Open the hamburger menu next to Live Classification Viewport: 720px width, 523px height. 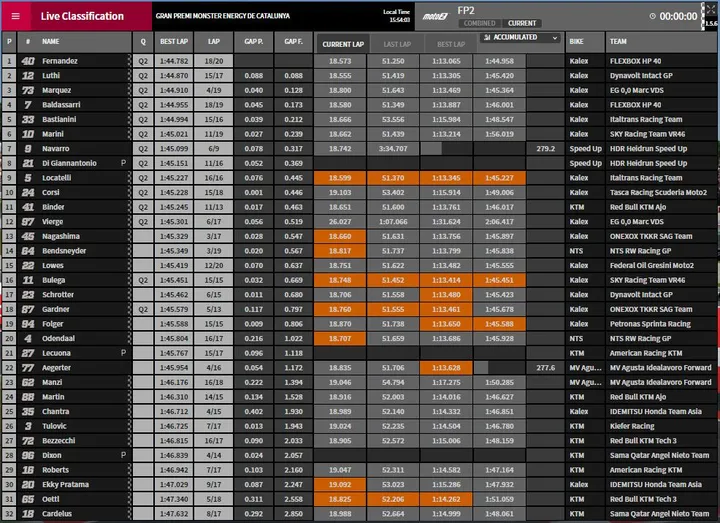(16, 16)
